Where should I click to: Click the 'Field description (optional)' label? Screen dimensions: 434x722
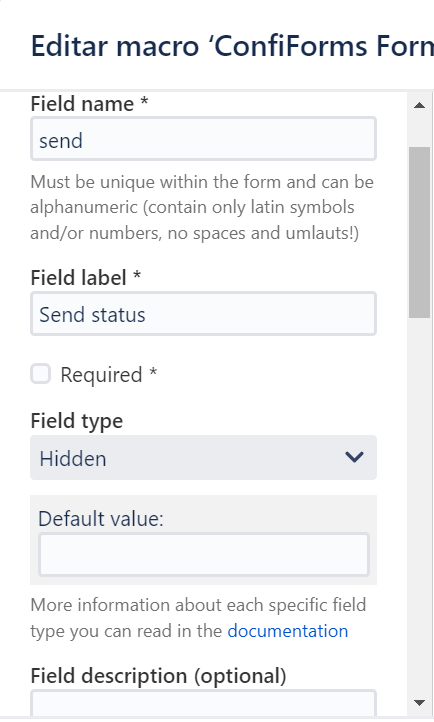click(x=158, y=676)
